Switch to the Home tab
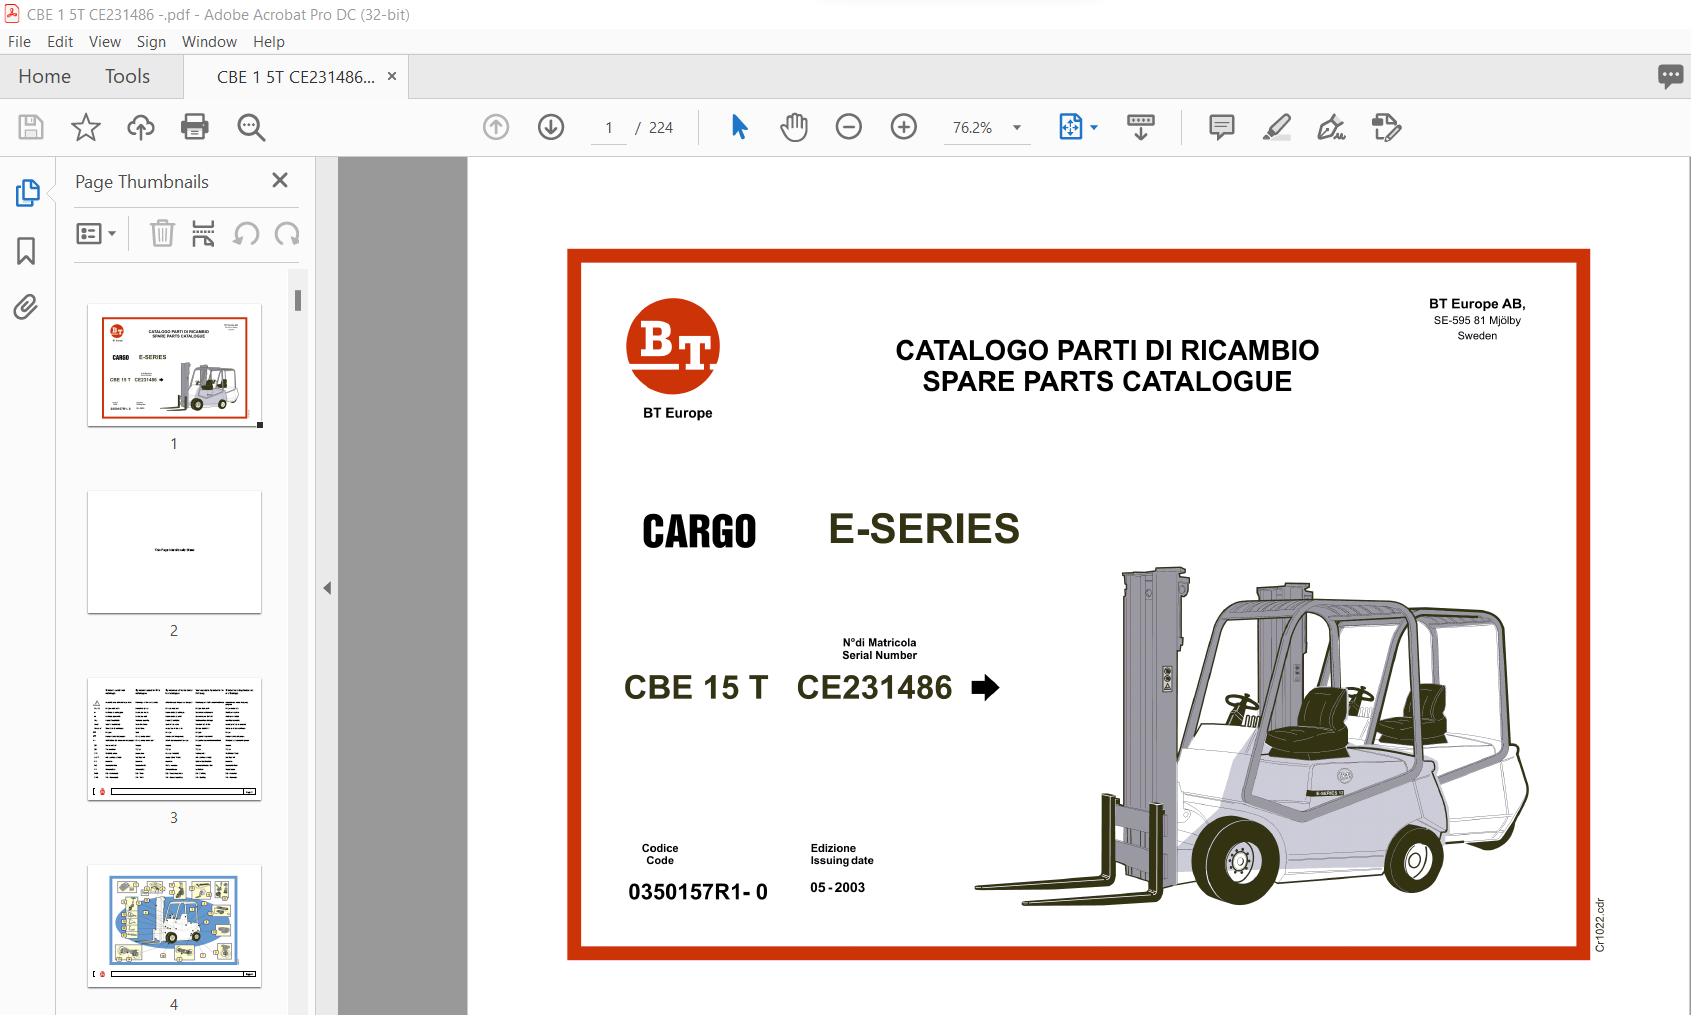1691x1015 pixels. [x=44, y=76]
